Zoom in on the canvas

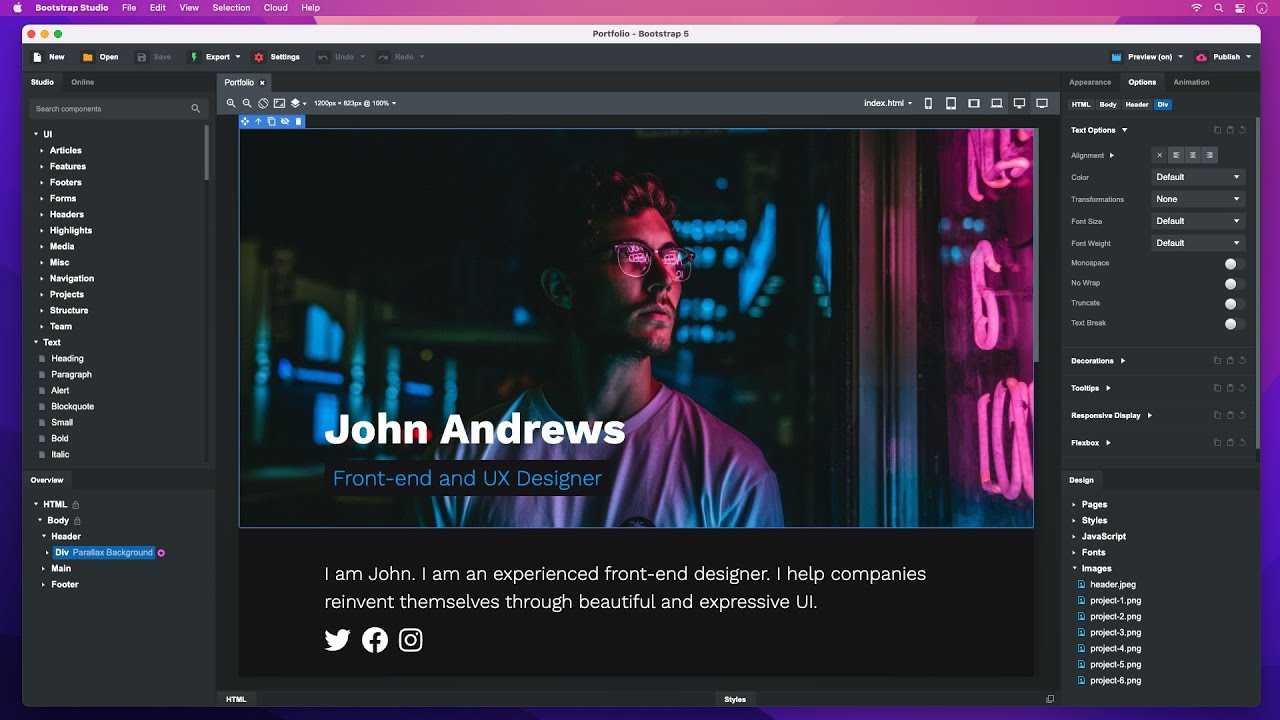(x=231, y=103)
